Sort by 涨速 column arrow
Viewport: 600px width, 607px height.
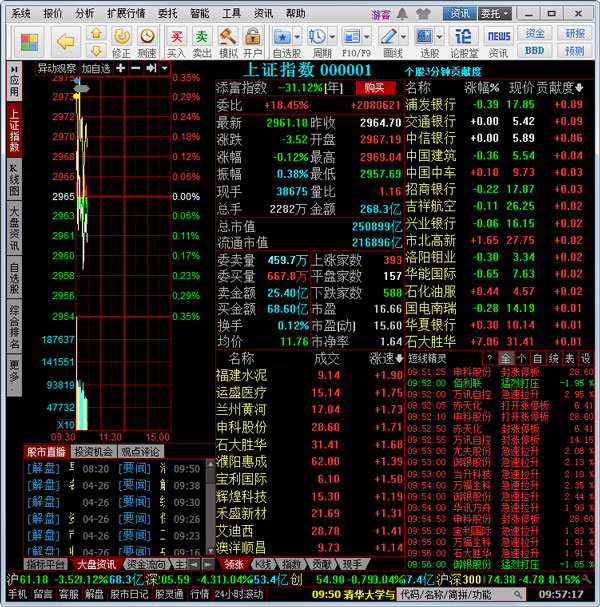(399, 359)
